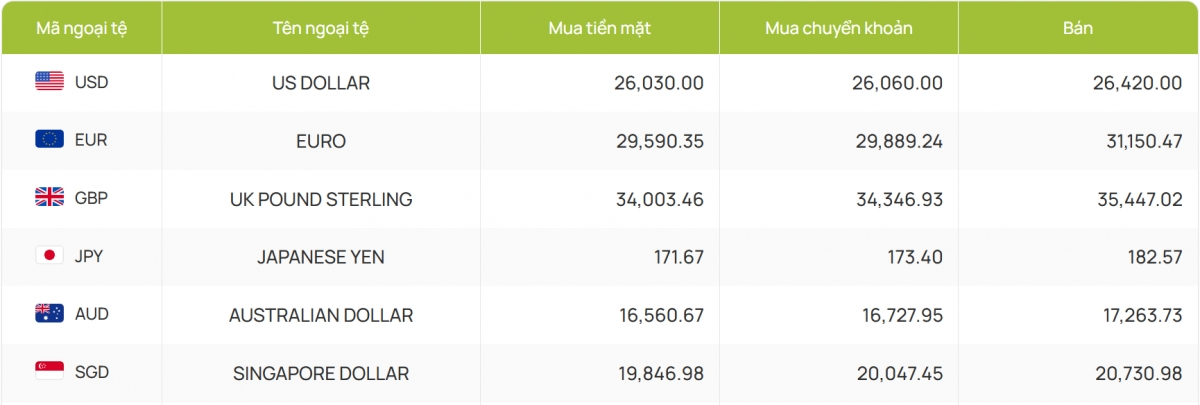Image resolution: width=1200 pixels, height=405 pixels.
Task: Click the European Union flag icon
Action: coord(50,140)
